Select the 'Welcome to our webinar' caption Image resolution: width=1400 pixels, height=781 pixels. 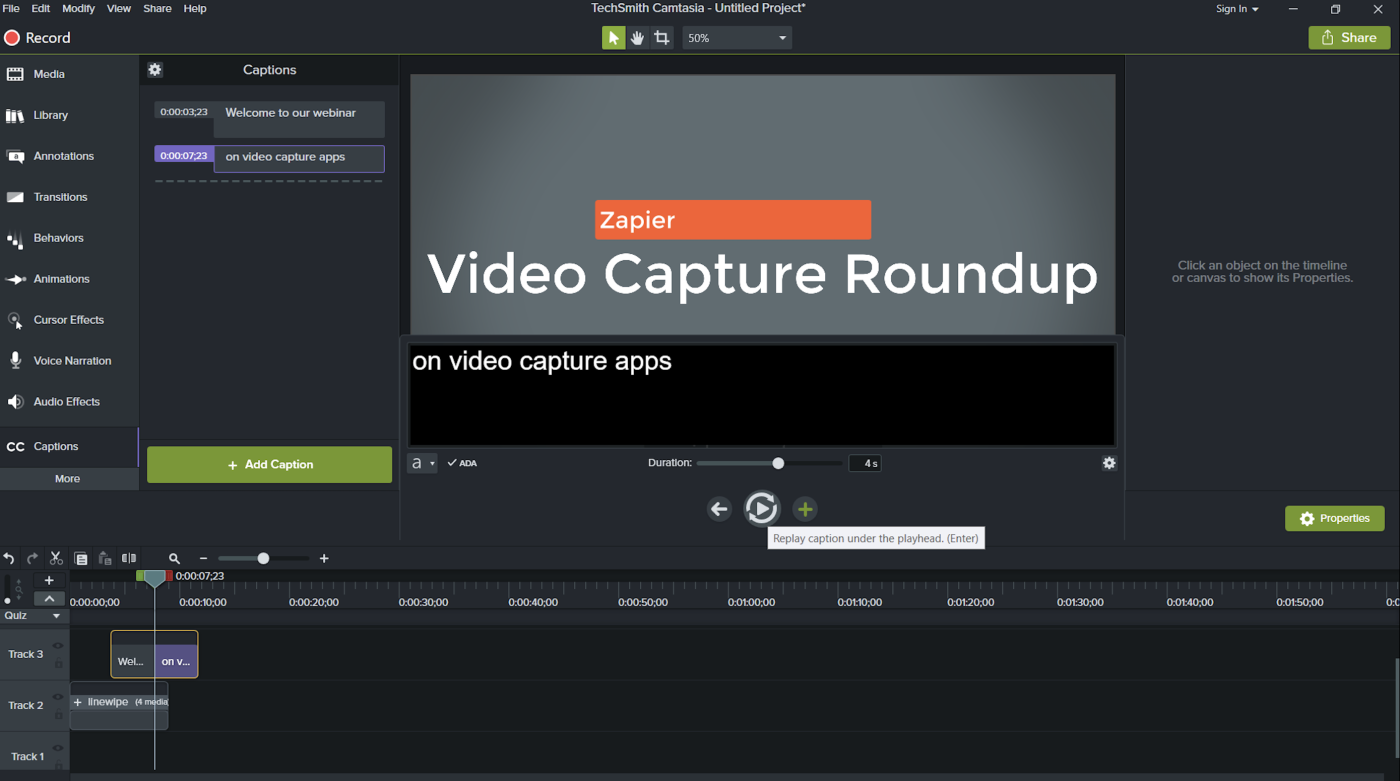290,113
